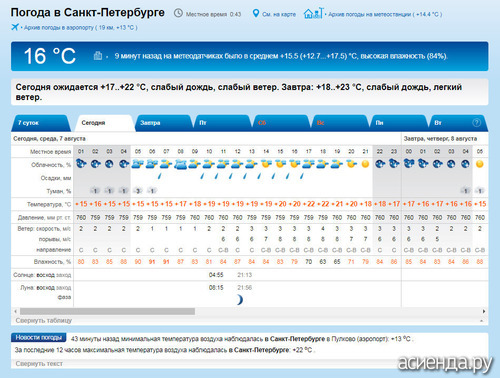Open Архив погоды в аэропорту link

coord(80,27)
